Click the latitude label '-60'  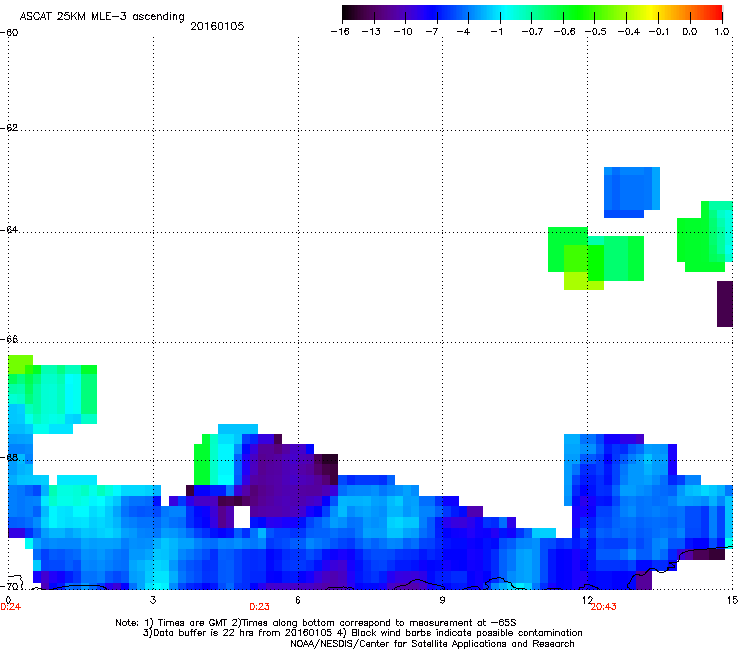coord(9,33)
